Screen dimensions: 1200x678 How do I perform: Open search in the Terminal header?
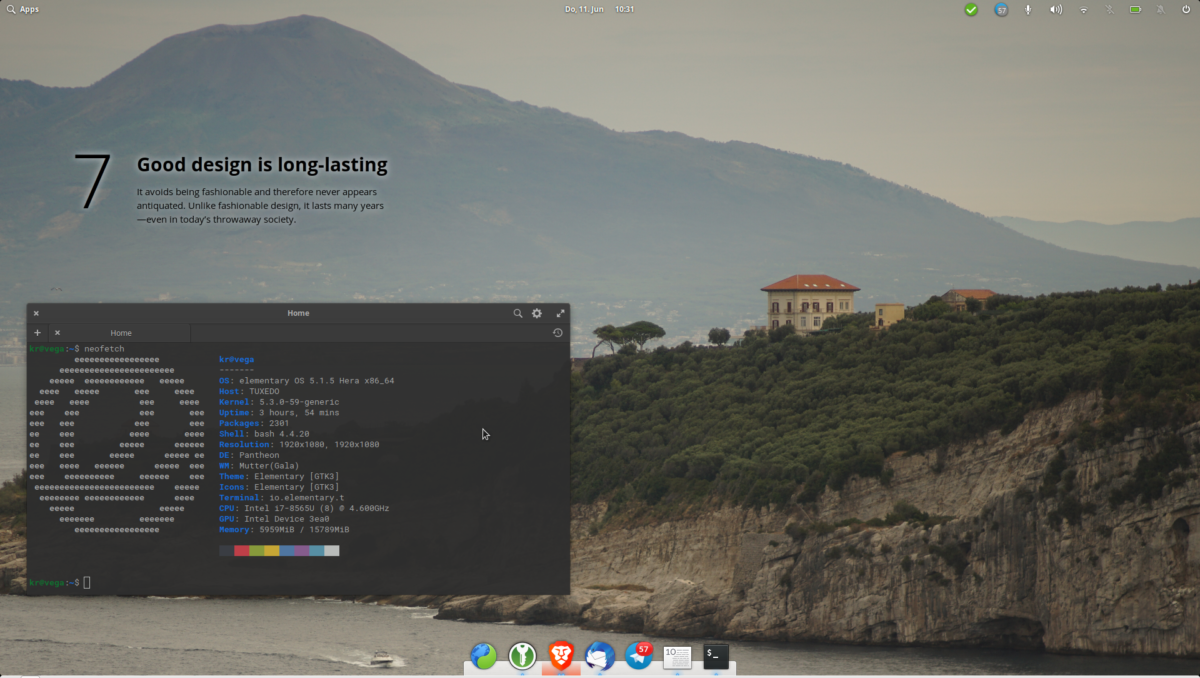coord(518,313)
